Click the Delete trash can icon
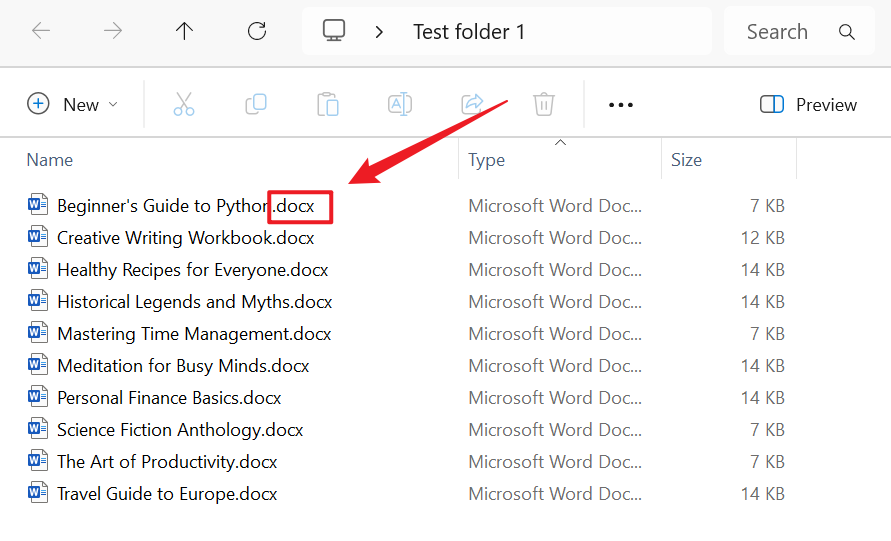 pyautogui.click(x=544, y=104)
